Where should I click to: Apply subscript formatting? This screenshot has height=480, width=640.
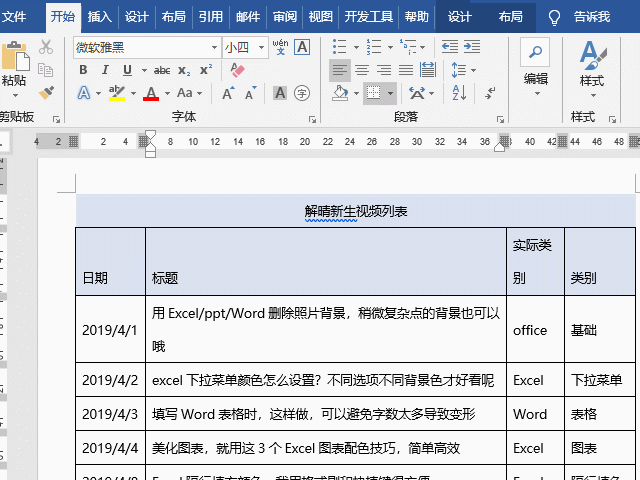184,70
